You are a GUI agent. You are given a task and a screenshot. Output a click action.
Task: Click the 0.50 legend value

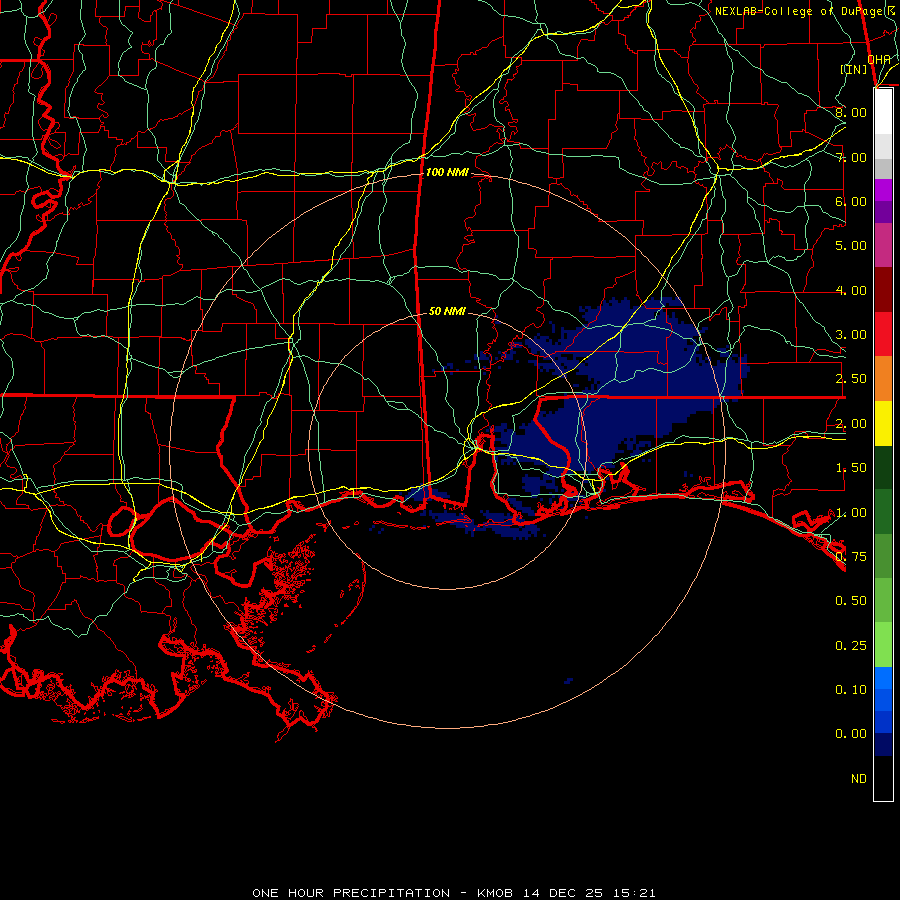(x=851, y=601)
